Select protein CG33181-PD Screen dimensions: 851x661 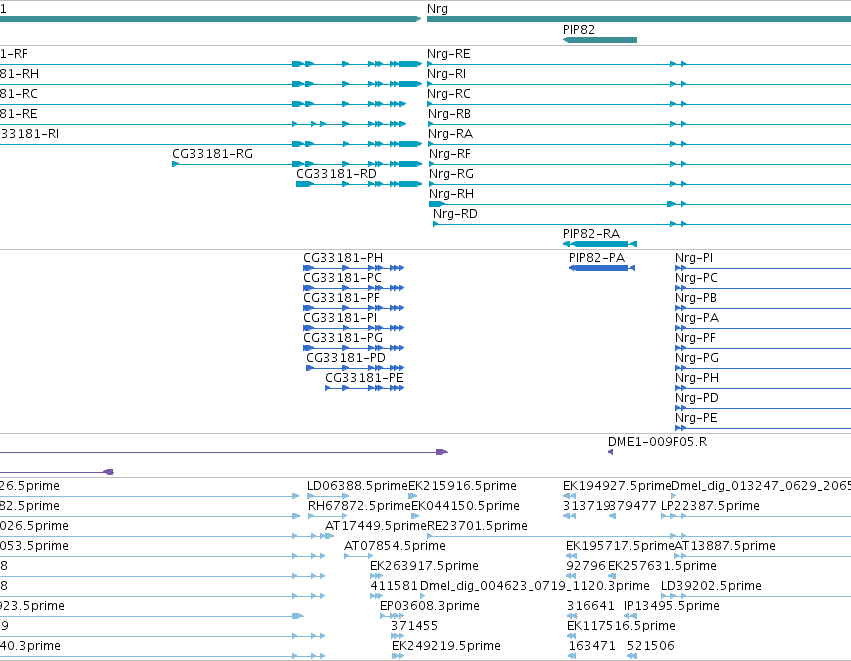(346, 358)
